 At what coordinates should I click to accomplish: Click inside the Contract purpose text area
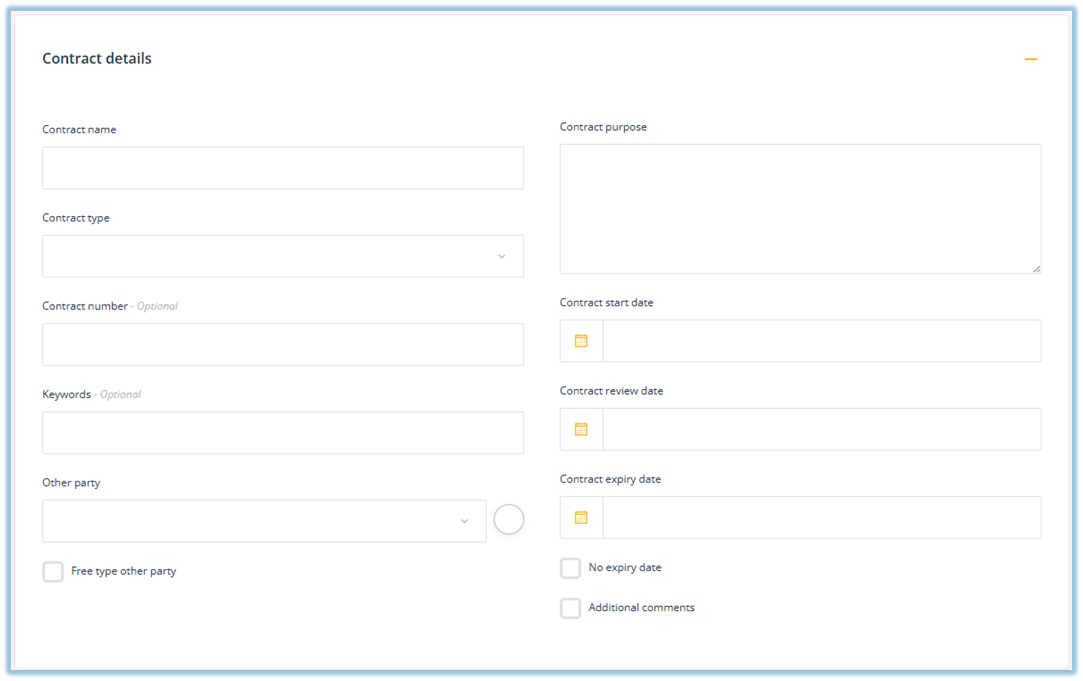800,208
